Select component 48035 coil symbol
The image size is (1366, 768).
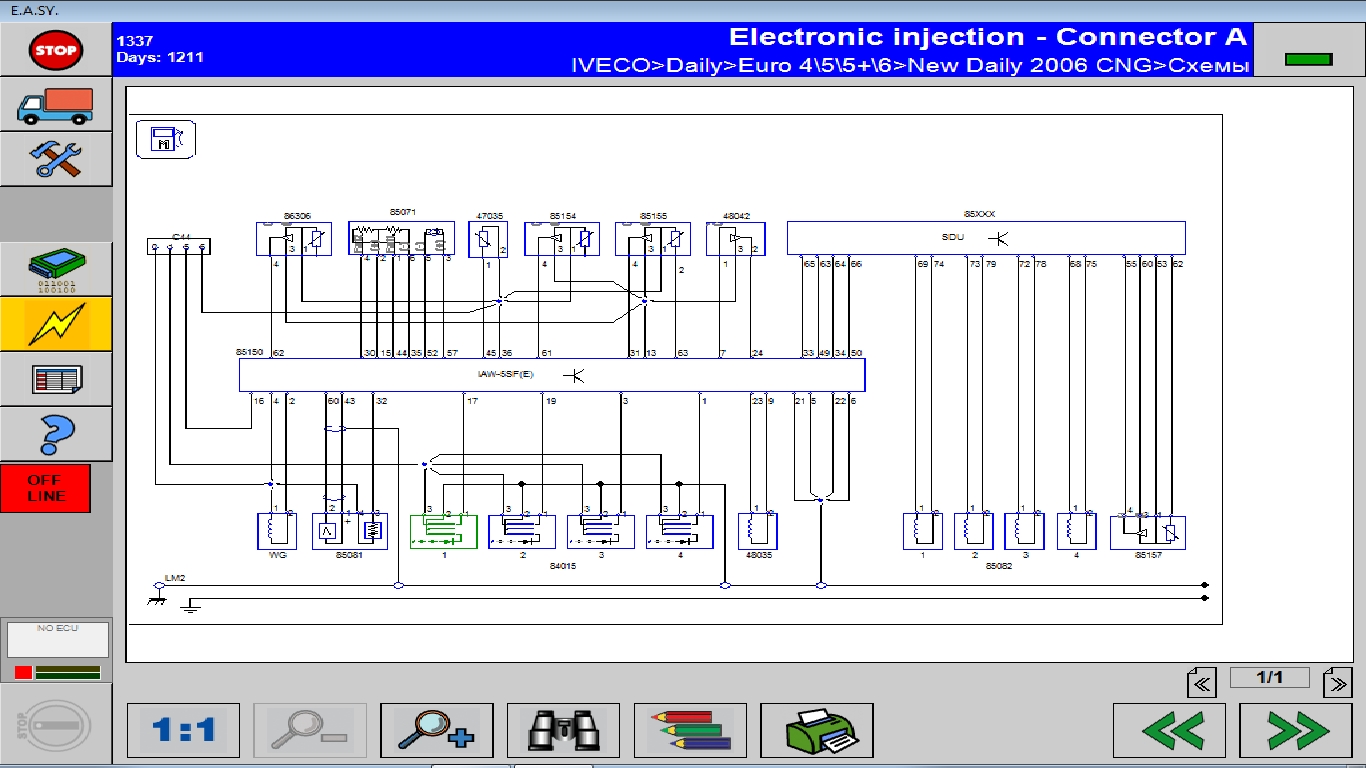[758, 532]
